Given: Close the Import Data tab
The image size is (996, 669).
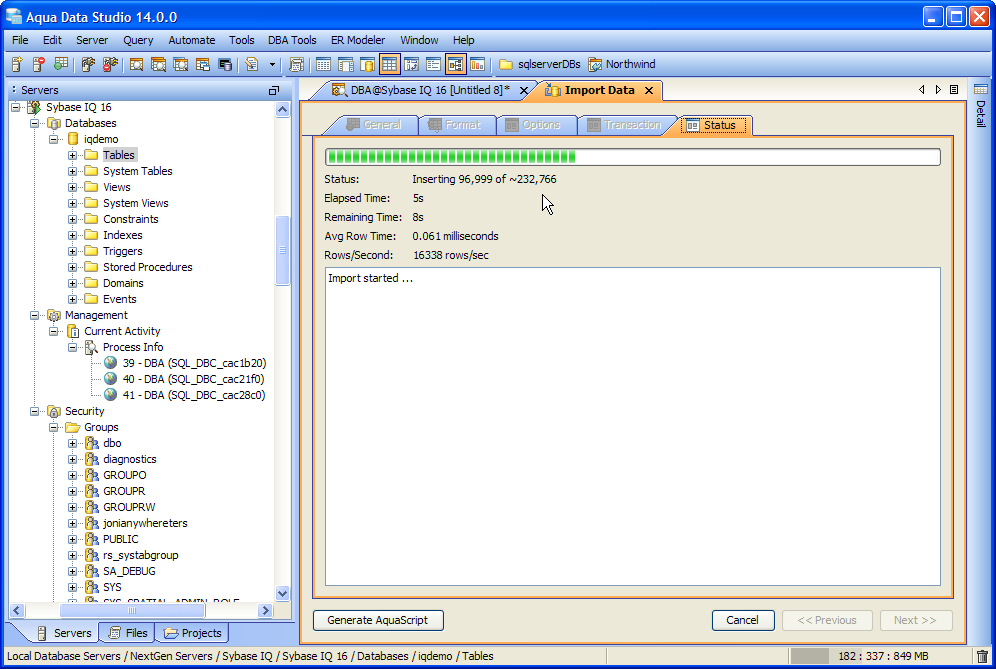Looking at the screenshot, I should tap(649, 90).
